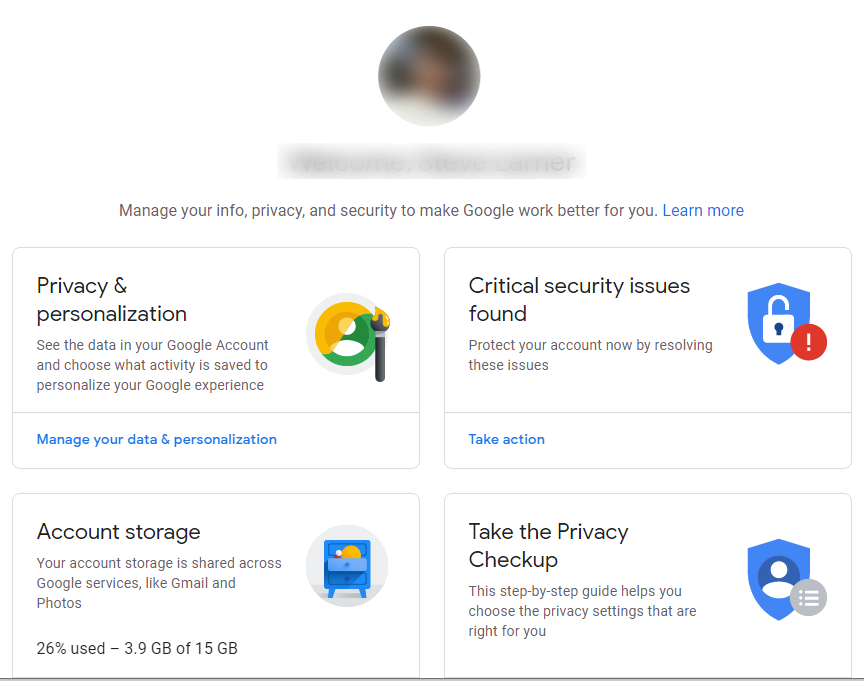
Task: Click the Privacy & personalization heading
Action: [x=111, y=299]
